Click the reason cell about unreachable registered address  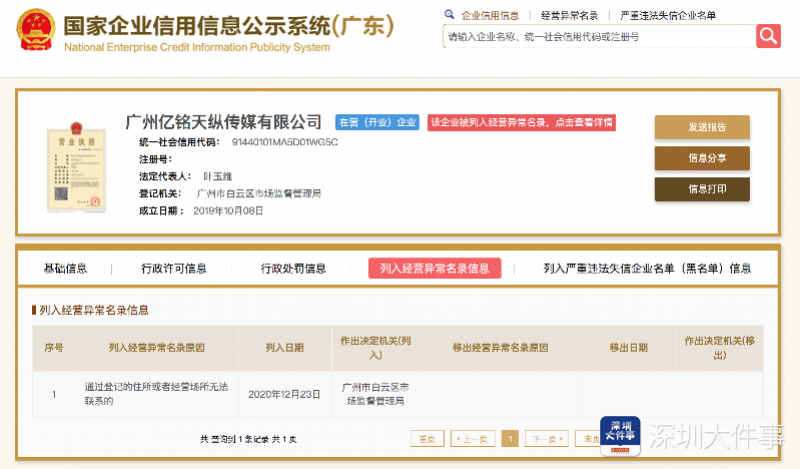(156, 394)
